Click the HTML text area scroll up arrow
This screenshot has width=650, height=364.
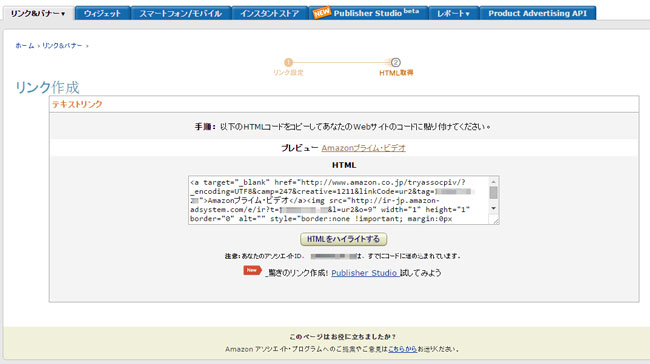click(493, 182)
